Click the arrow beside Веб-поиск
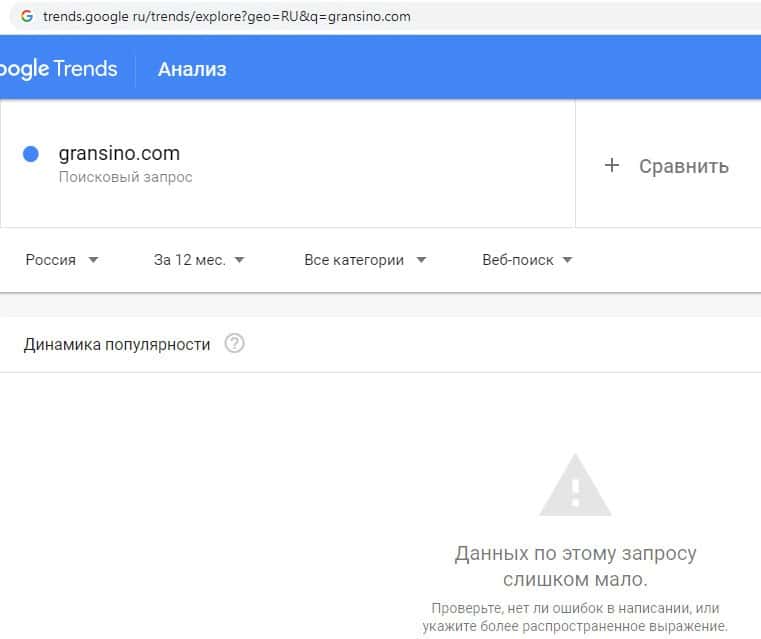761x639 pixels. pyautogui.click(x=567, y=260)
